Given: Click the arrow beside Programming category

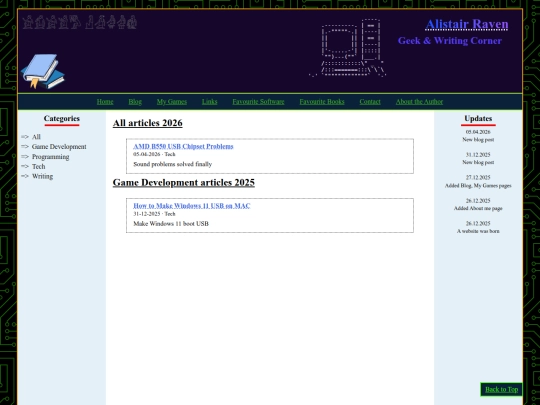Looking at the screenshot, I should point(25,156).
